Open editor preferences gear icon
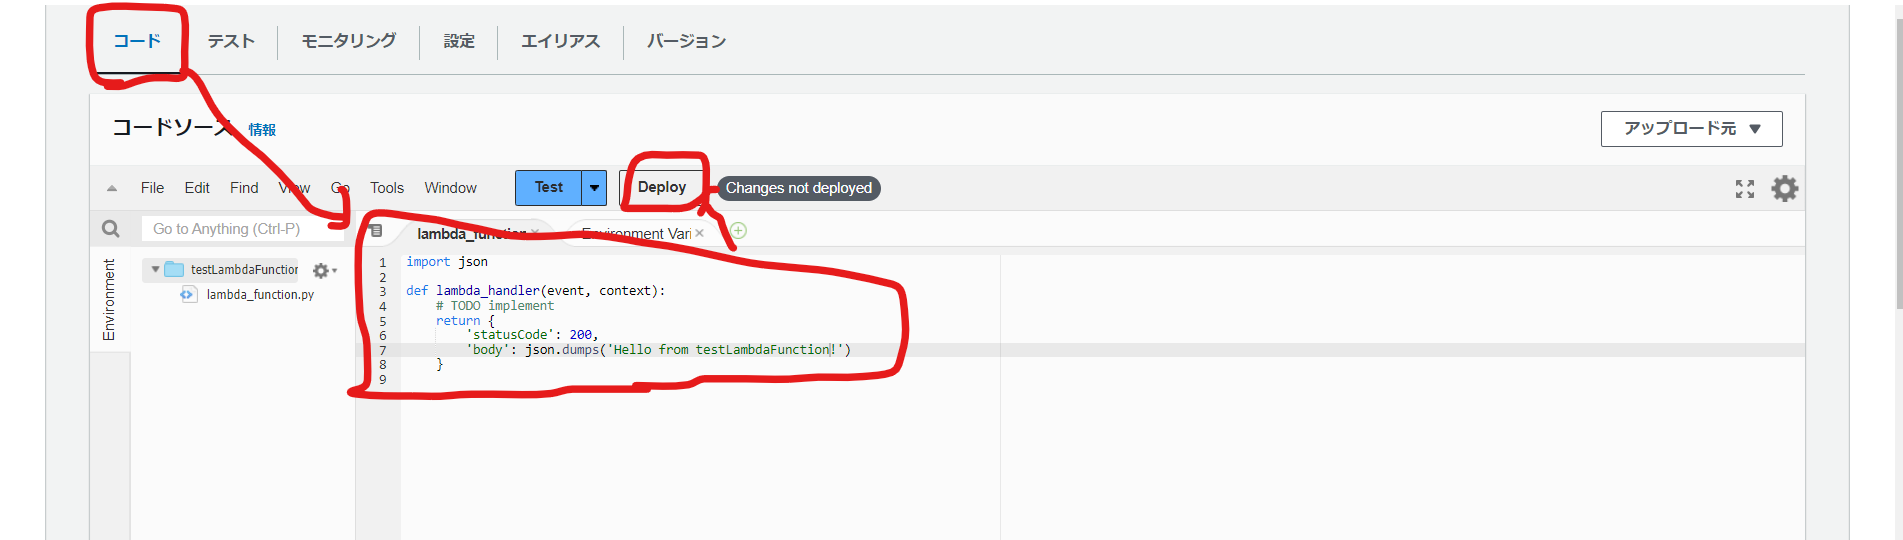The image size is (1903, 540). (x=1785, y=188)
